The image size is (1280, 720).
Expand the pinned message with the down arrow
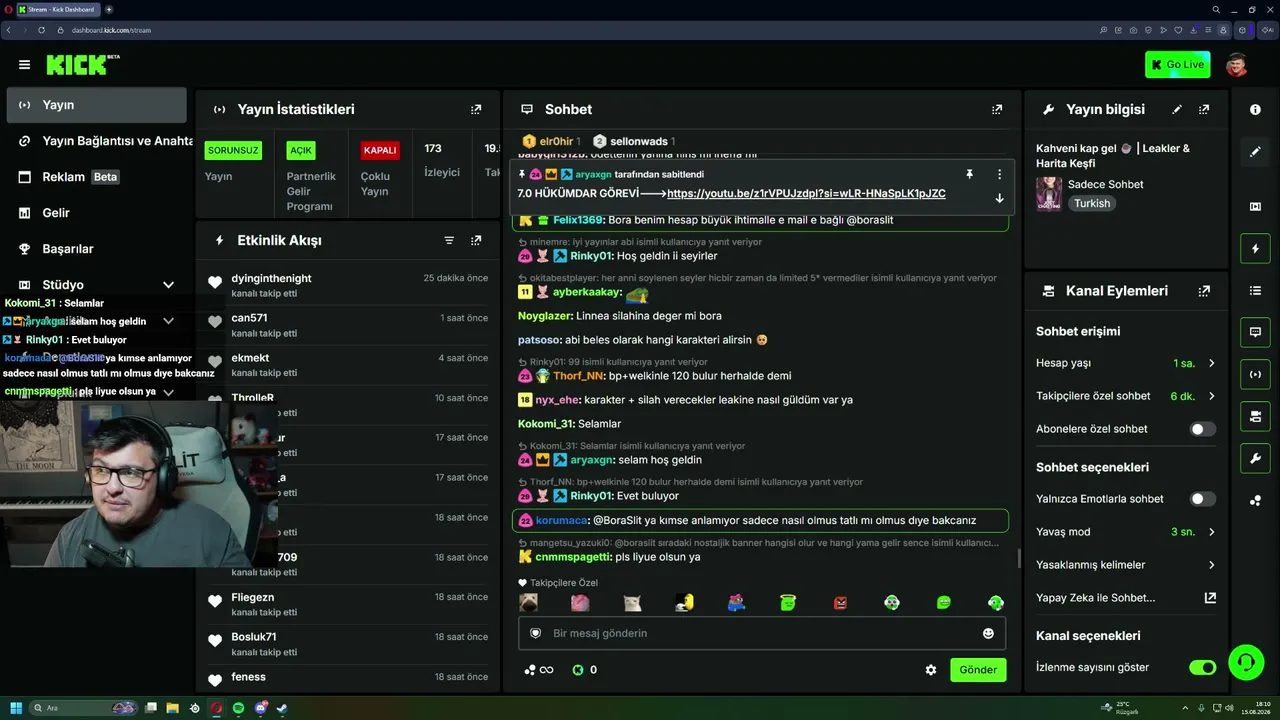(x=999, y=198)
